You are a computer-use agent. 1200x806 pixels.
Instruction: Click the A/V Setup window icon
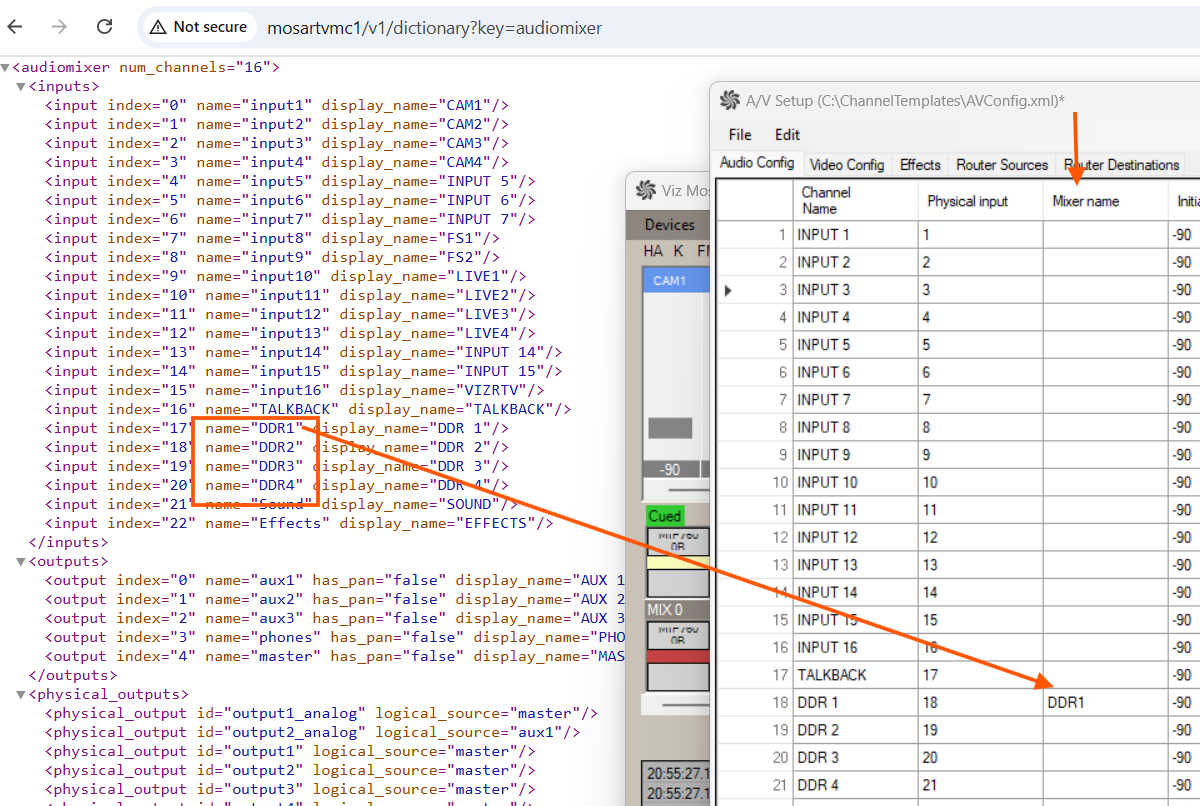pyautogui.click(x=730, y=100)
